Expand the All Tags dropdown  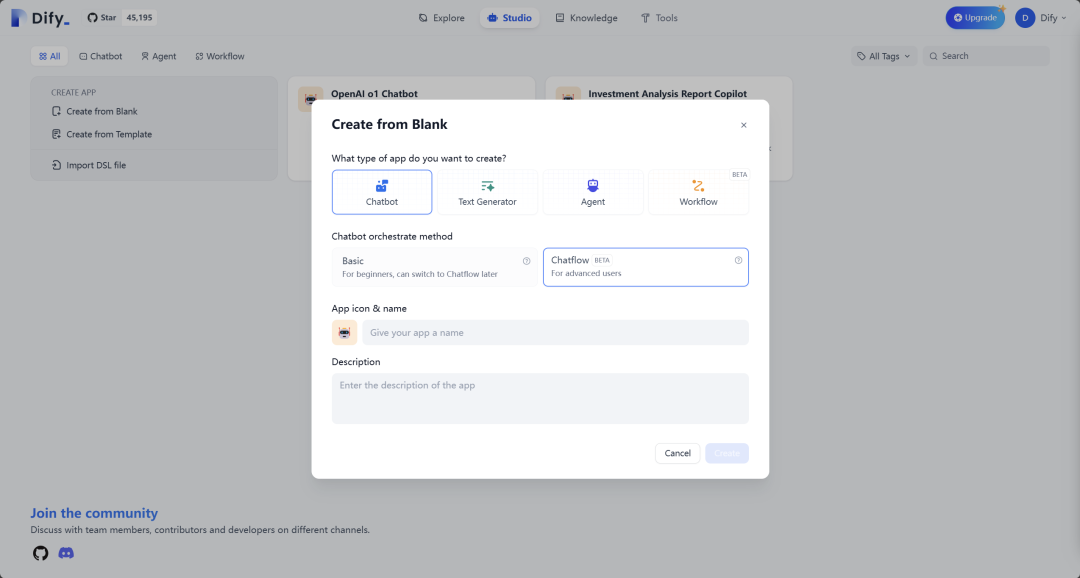point(884,56)
